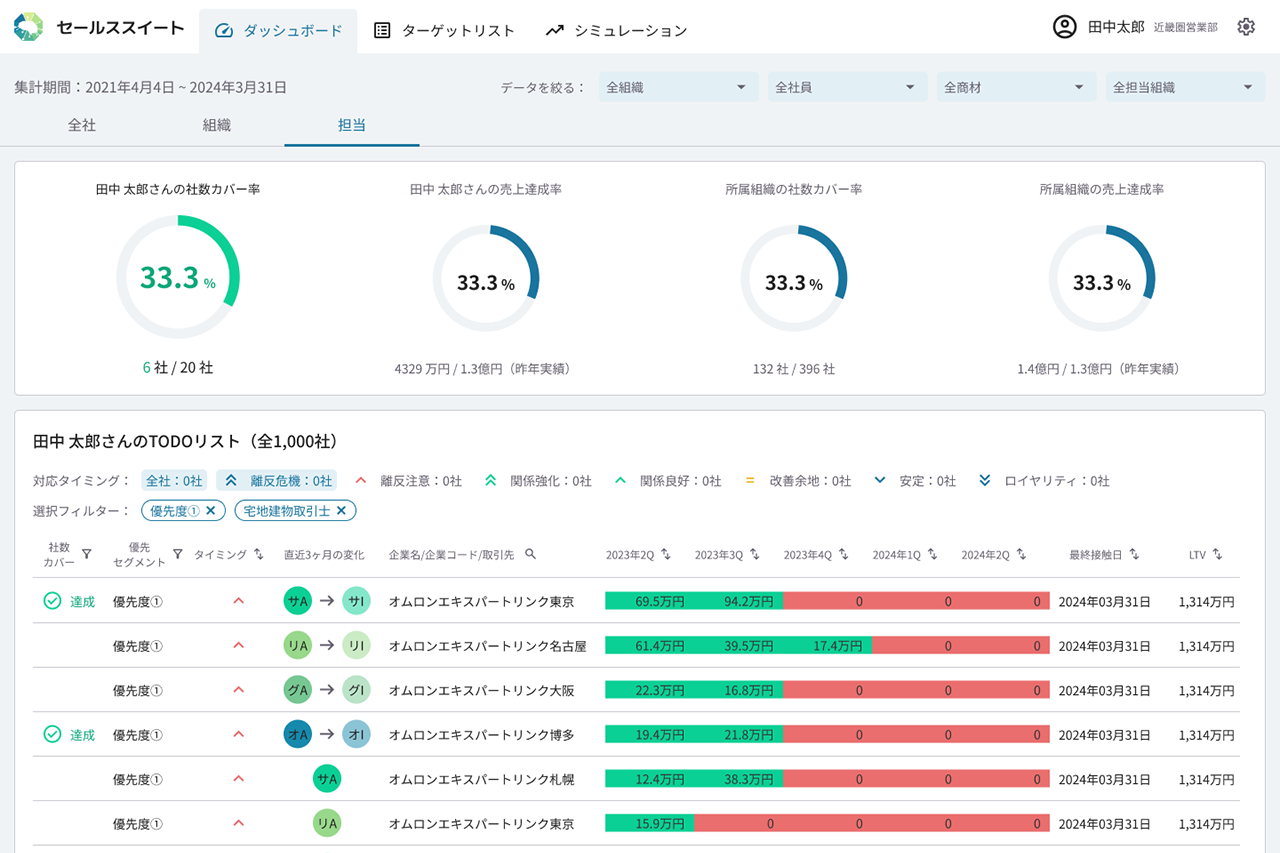1280x853 pixels.
Task: Click the サI badge in 東京 row
Action: [x=356, y=601]
